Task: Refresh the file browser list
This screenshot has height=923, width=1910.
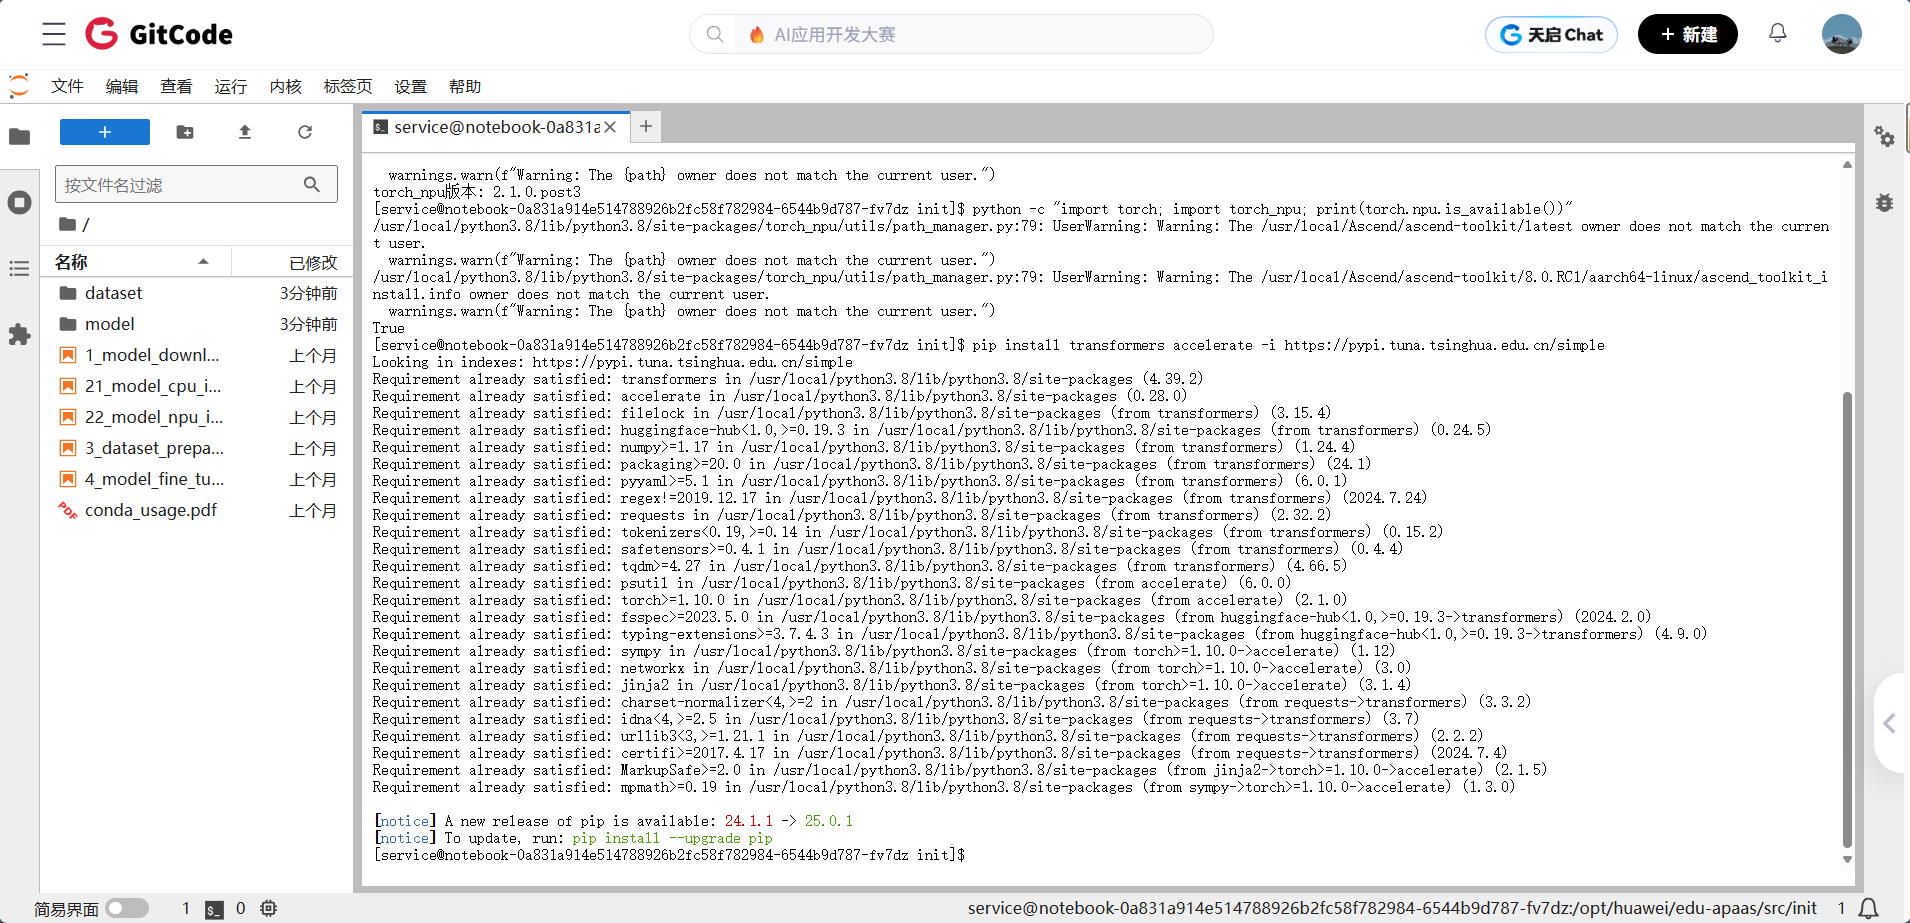Action: pos(305,132)
